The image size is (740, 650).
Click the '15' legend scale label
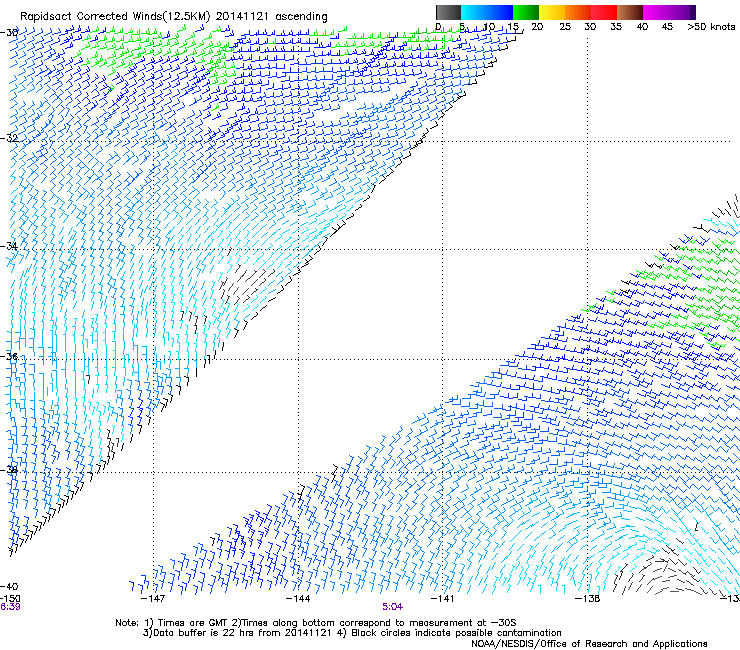(x=513, y=27)
